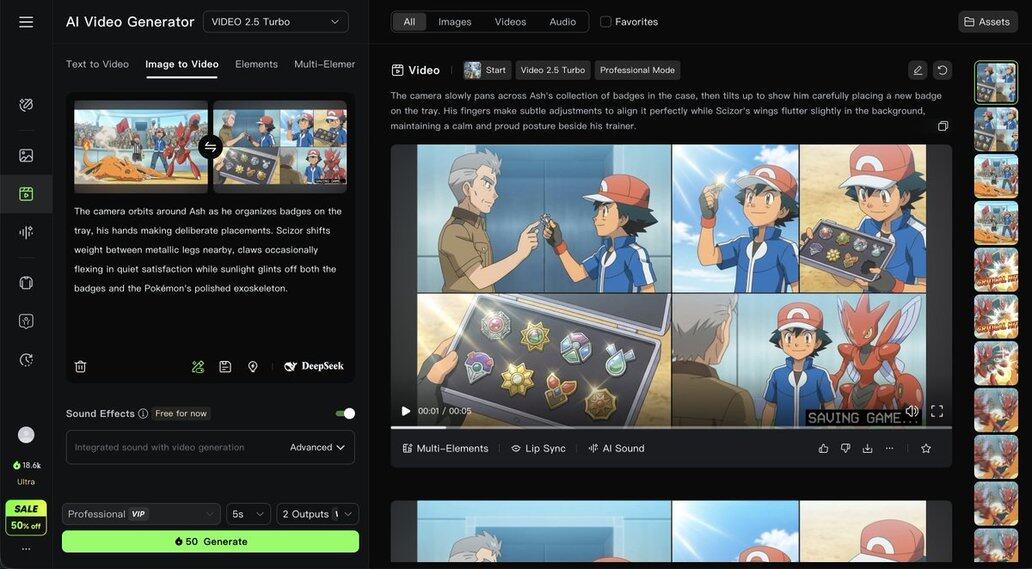1032x569 pixels.
Task: Switch to the Text to Video tab
Action: tap(97, 64)
